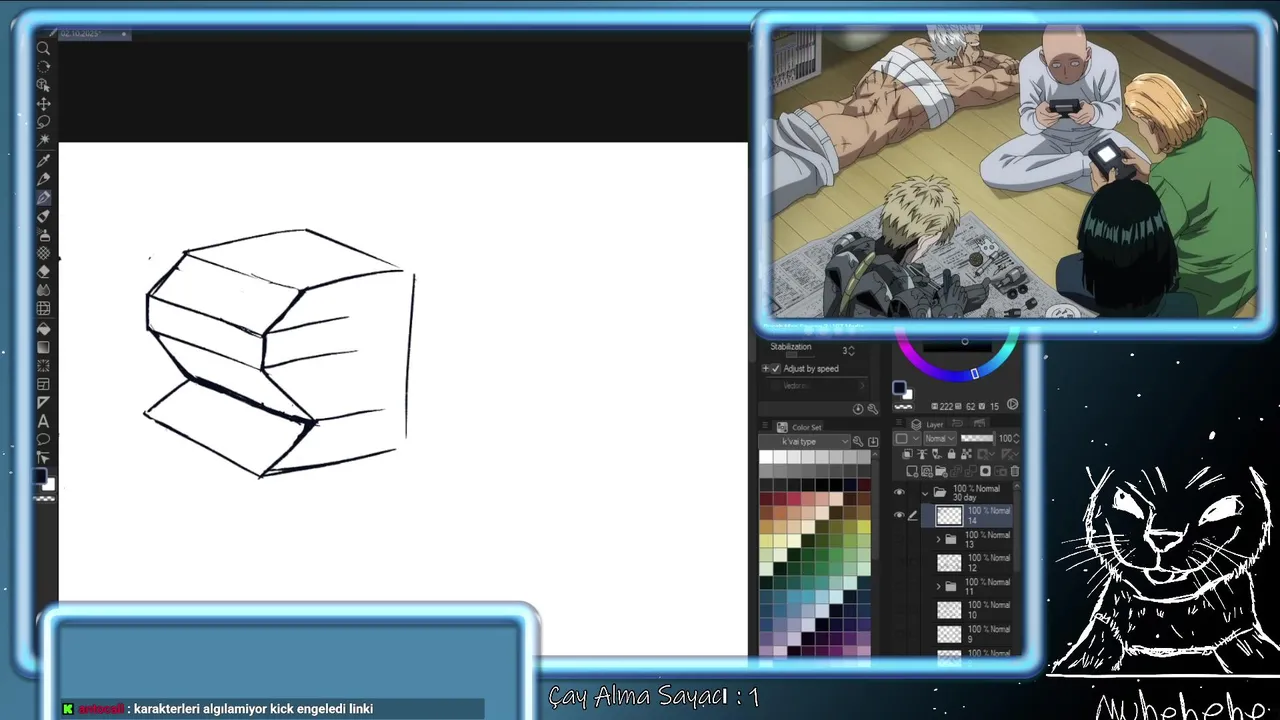Adjust the Stabilization value stepper
The width and height of the screenshot is (1280, 720).
point(851,351)
